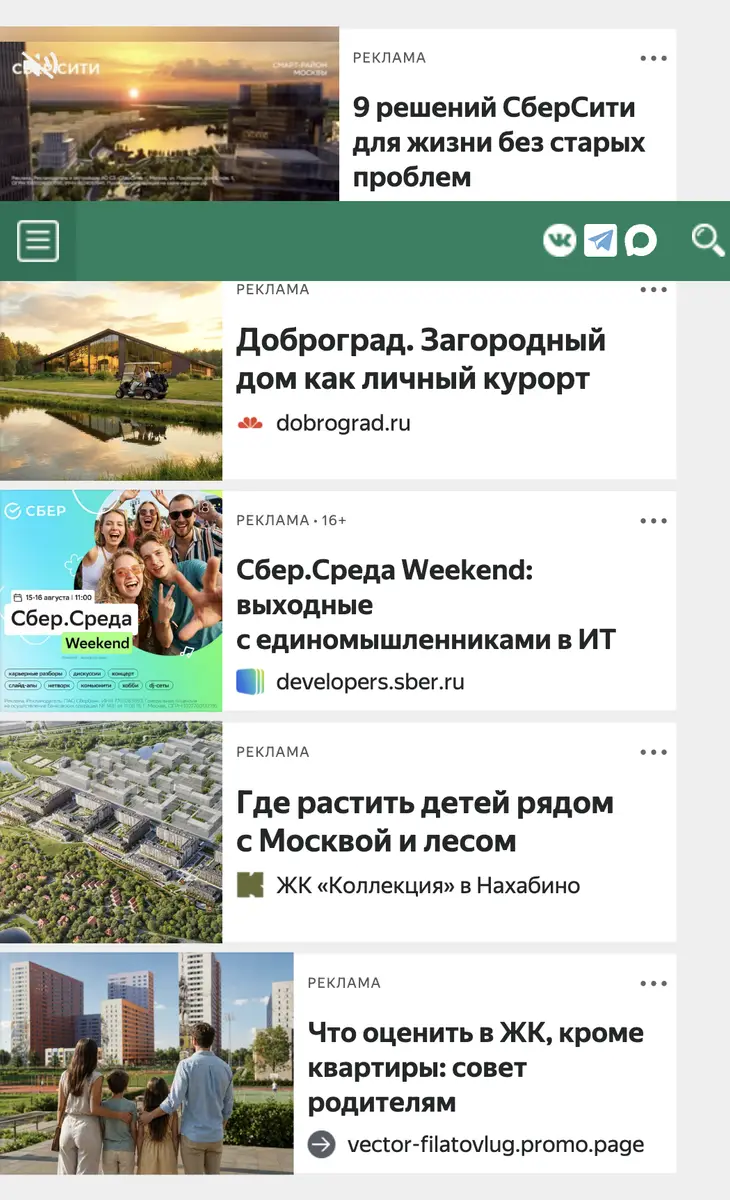Open the hamburger menu in green bar
The height and width of the screenshot is (1200, 730).
[x=38, y=241]
